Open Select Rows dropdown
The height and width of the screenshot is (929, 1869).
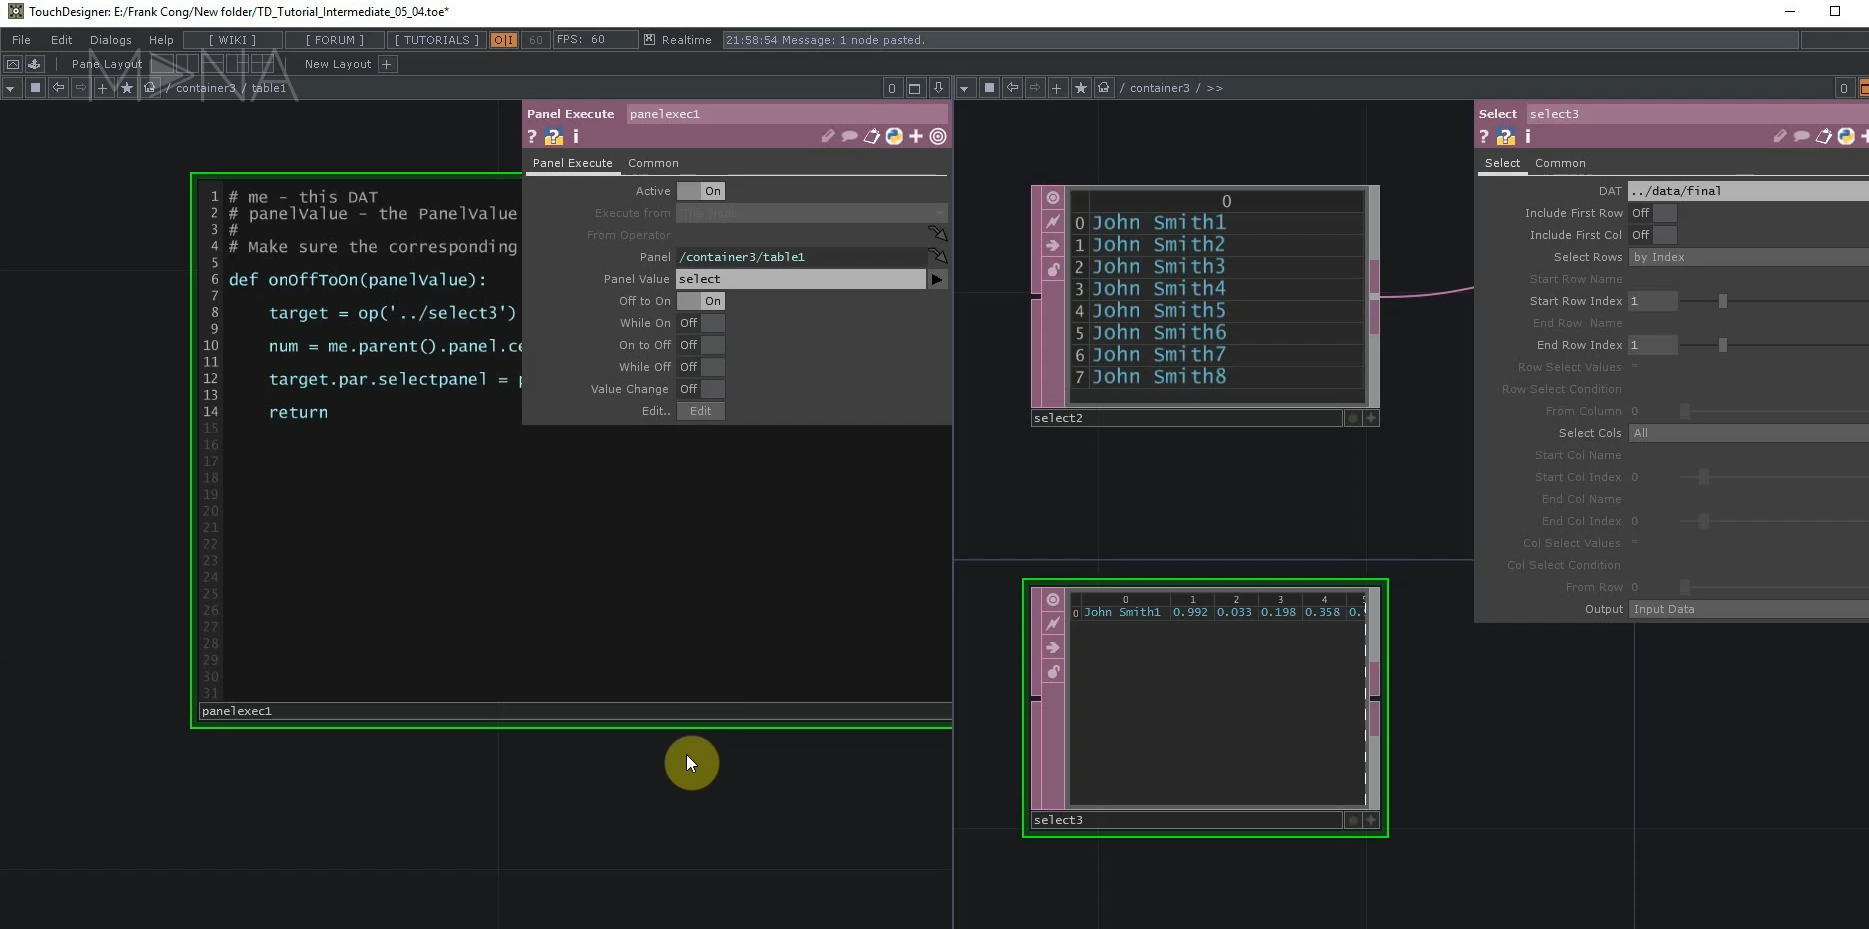(x=1748, y=257)
